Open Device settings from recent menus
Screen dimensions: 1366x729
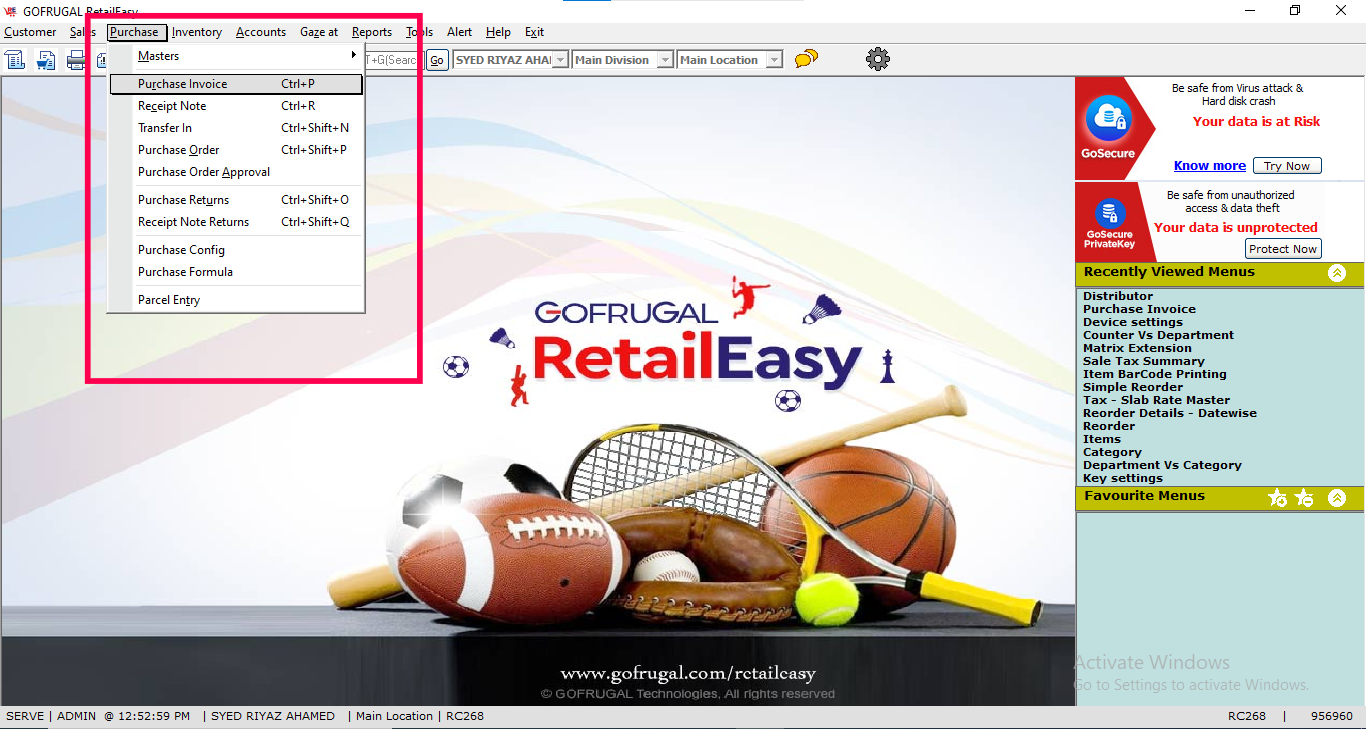tap(1133, 322)
